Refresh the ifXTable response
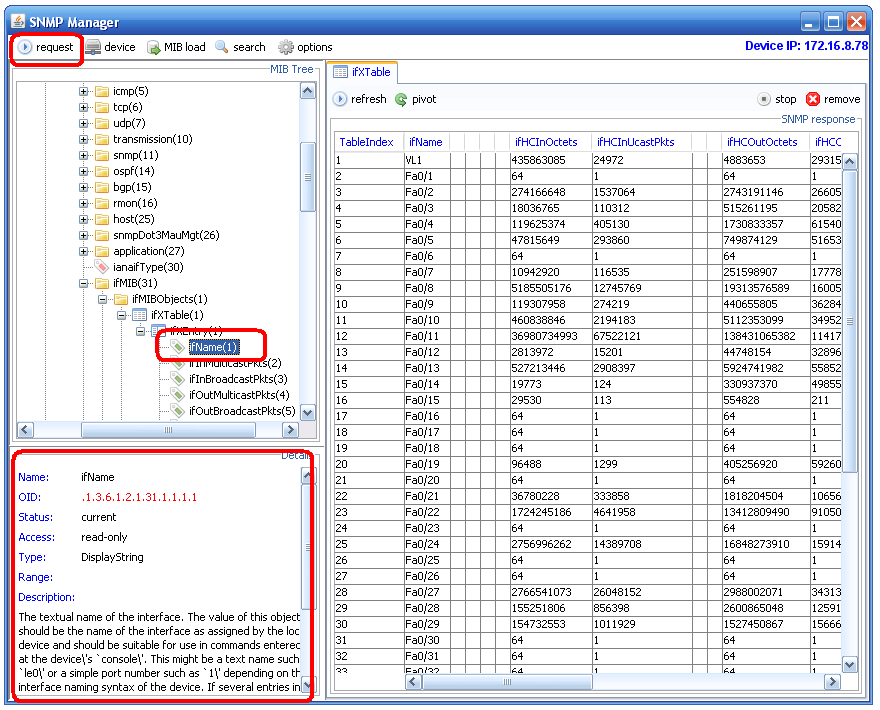The height and width of the screenshot is (710, 880). [x=360, y=99]
